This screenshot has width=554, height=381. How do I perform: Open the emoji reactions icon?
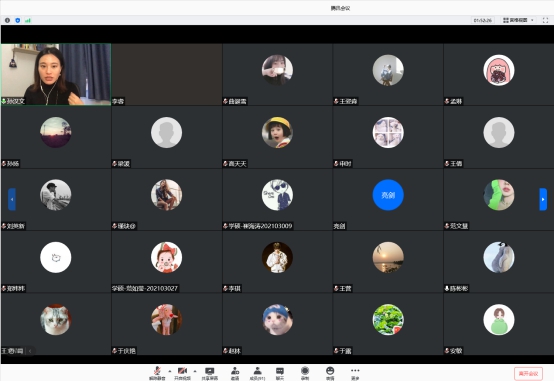(x=330, y=373)
